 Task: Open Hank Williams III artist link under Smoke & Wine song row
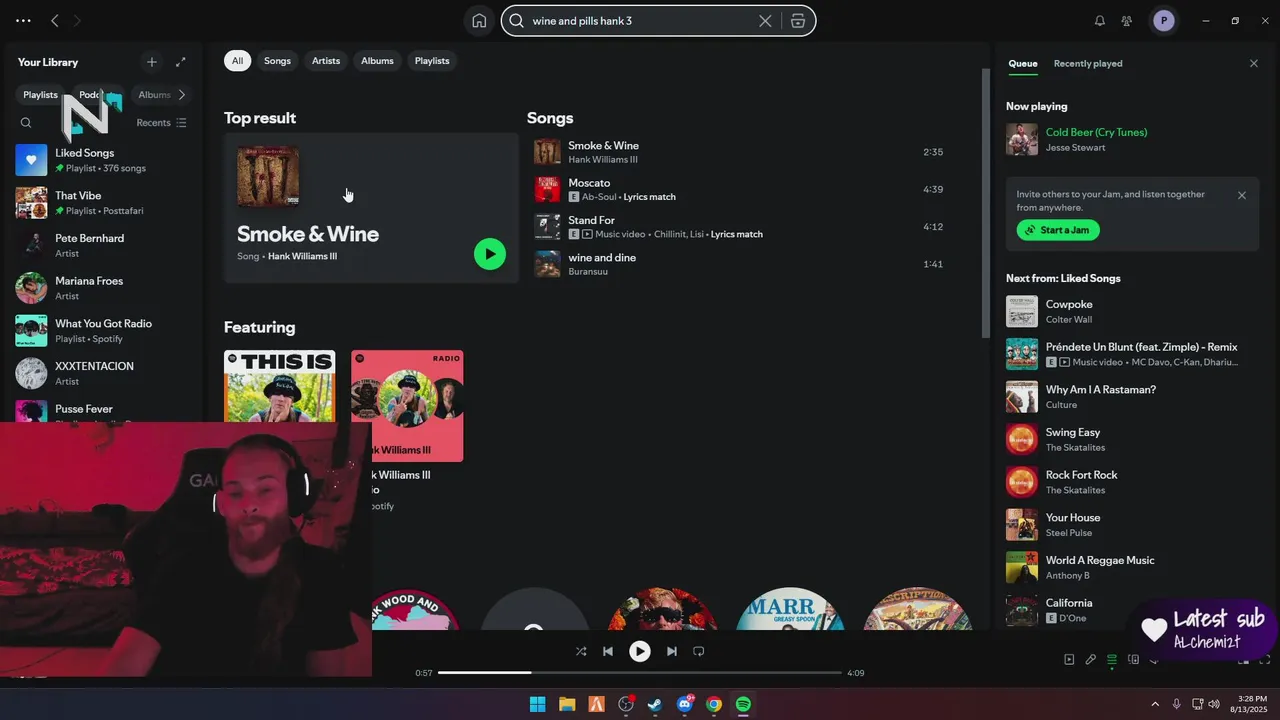click(603, 160)
